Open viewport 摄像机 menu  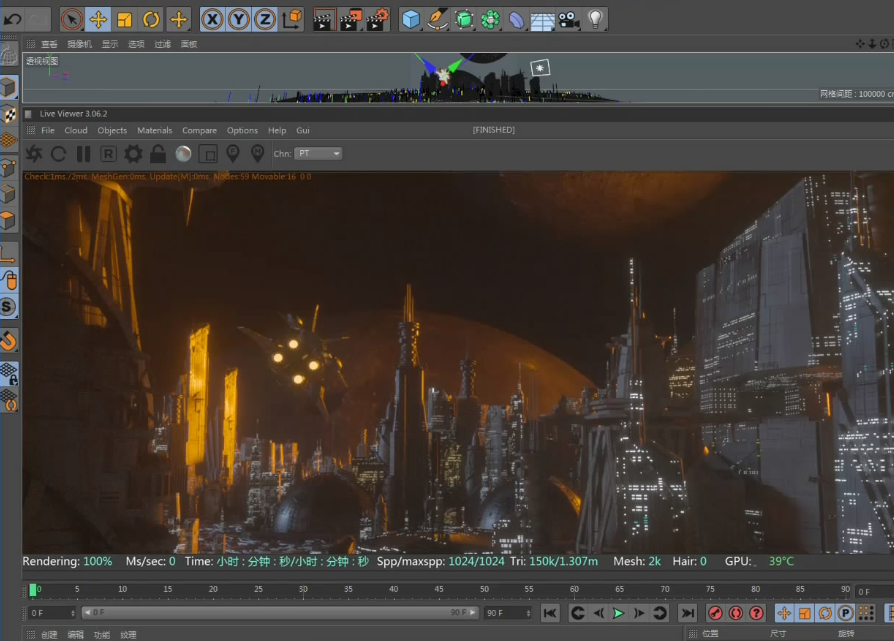[79, 44]
